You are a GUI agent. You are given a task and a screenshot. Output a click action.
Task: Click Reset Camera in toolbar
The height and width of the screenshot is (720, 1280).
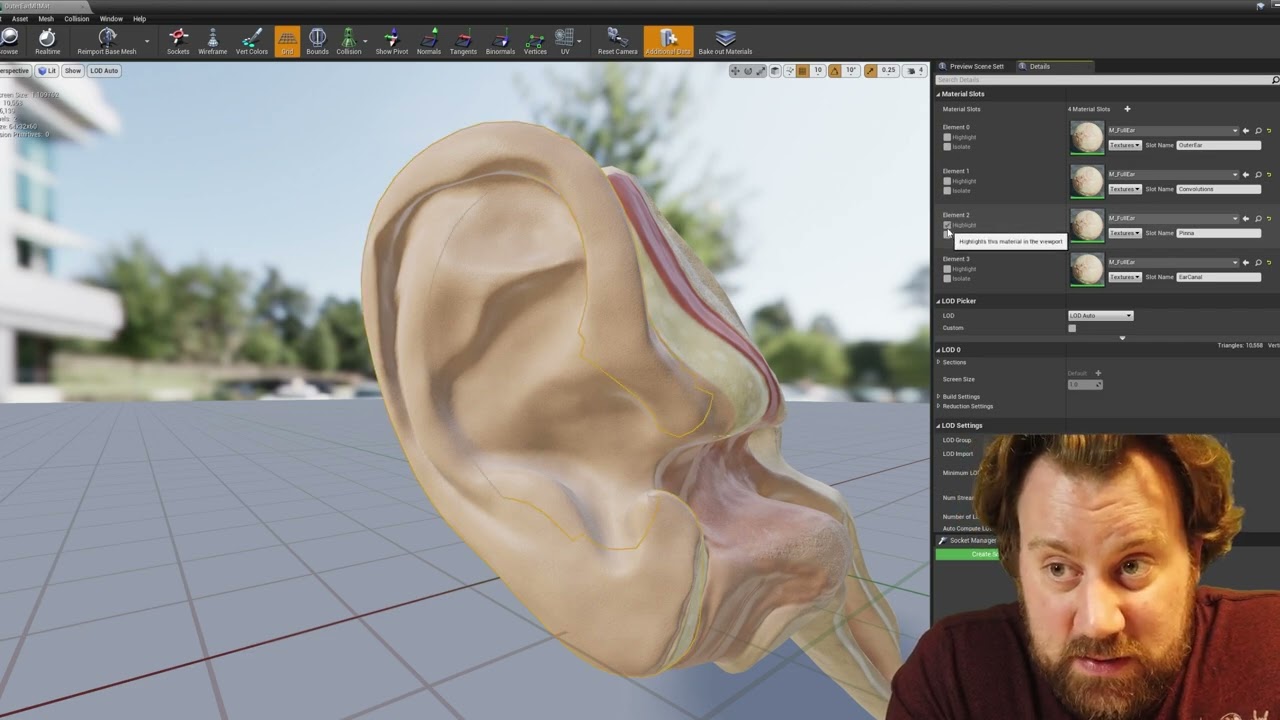[617, 39]
